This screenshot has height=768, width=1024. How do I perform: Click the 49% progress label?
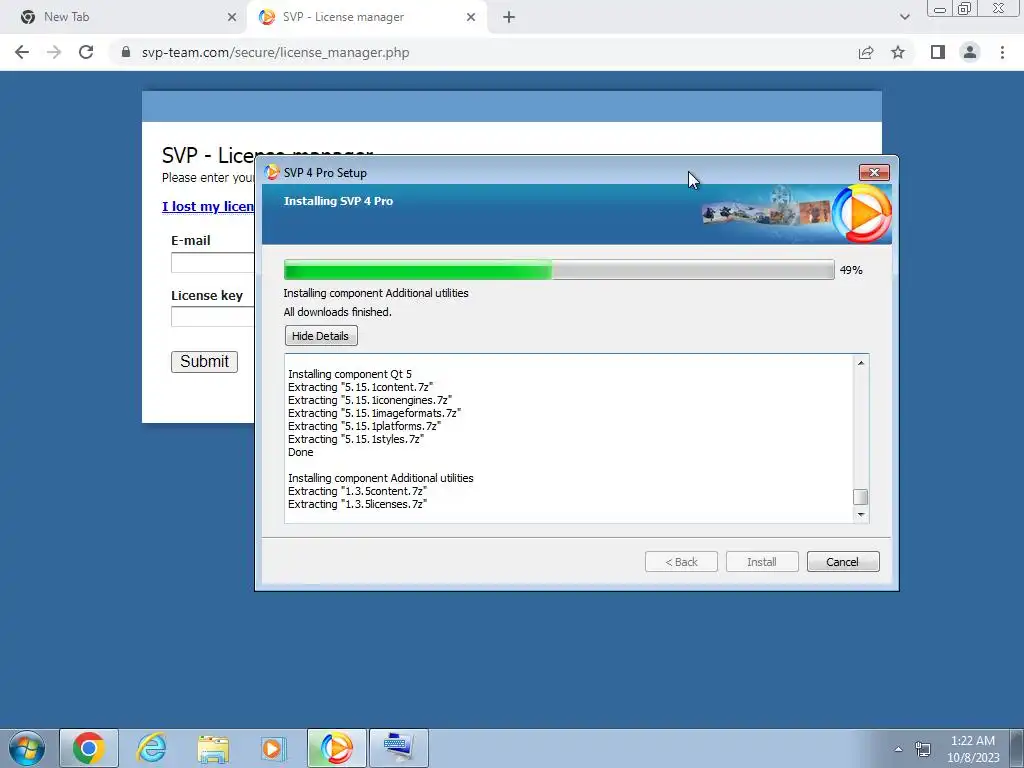pos(851,270)
